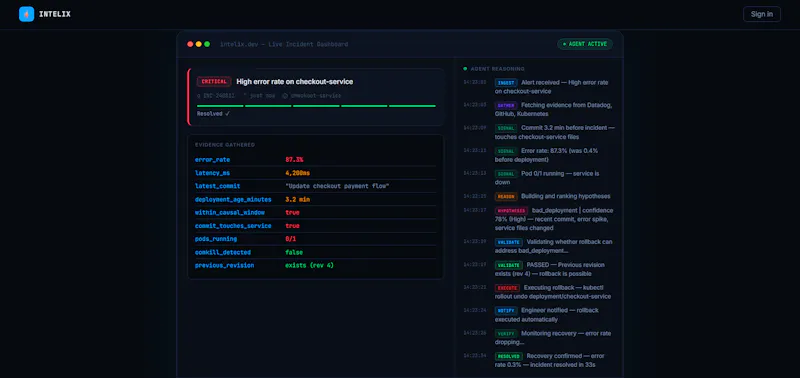Click the SIGNAL badge beside Error rate 87.3%

506,151
